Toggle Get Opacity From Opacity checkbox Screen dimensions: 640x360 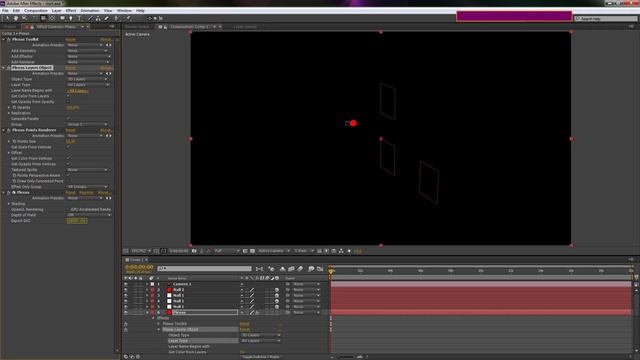[x=68, y=102]
